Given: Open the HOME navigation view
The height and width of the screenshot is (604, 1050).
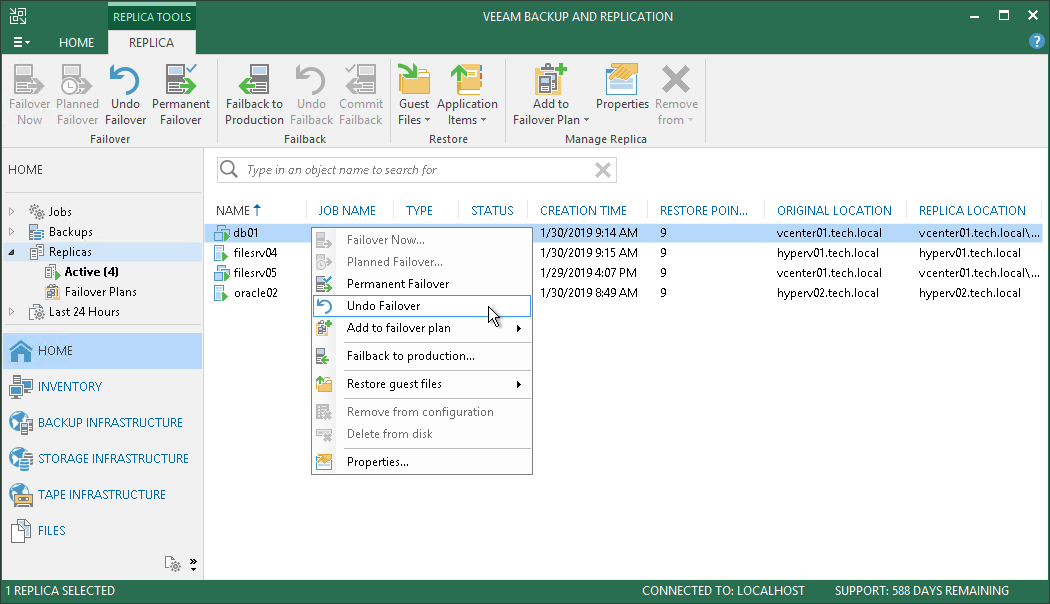Looking at the screenshot, I should (x=102, y=351).
